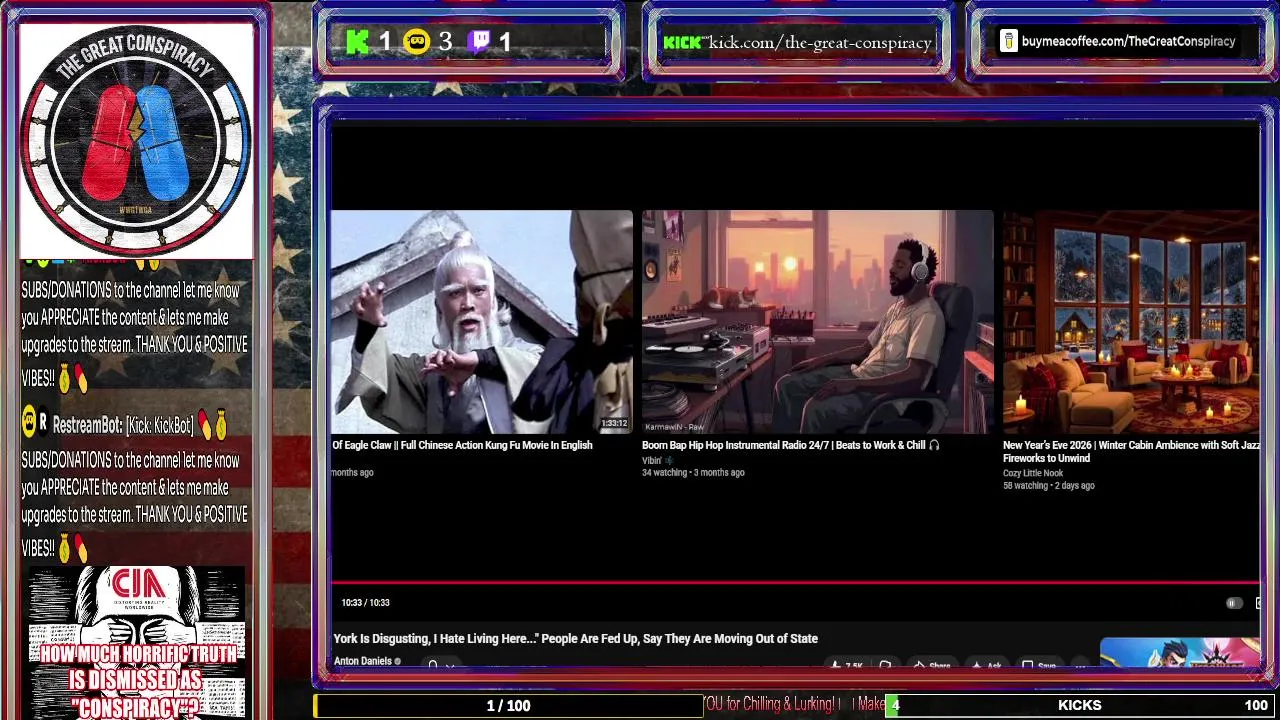1280x720 pixels.
Task: Toggle the player autoplay switch
Action: [1234, 603]
